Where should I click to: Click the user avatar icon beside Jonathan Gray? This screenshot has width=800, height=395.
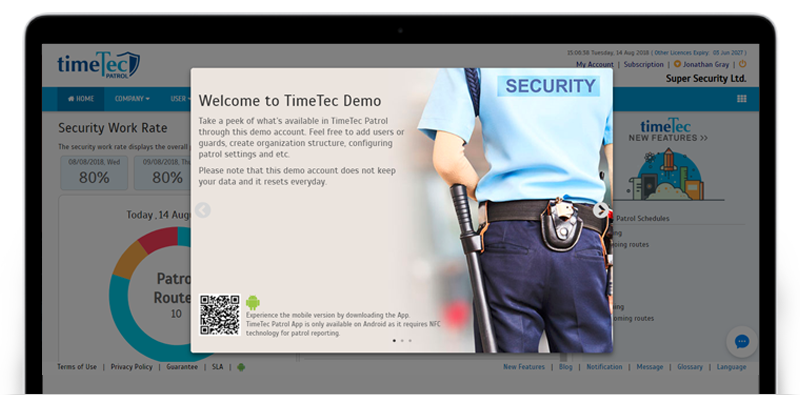677,64
